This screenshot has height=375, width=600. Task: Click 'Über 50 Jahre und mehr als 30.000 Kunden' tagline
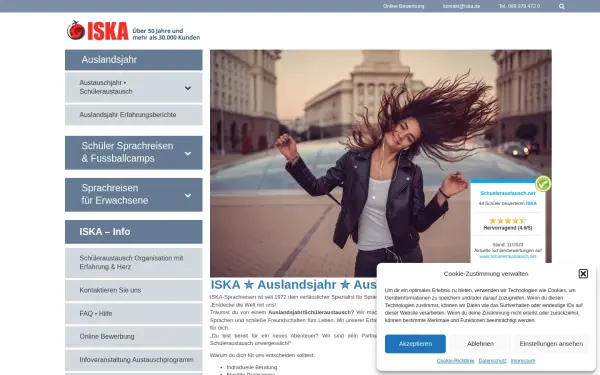click(166, 34)
